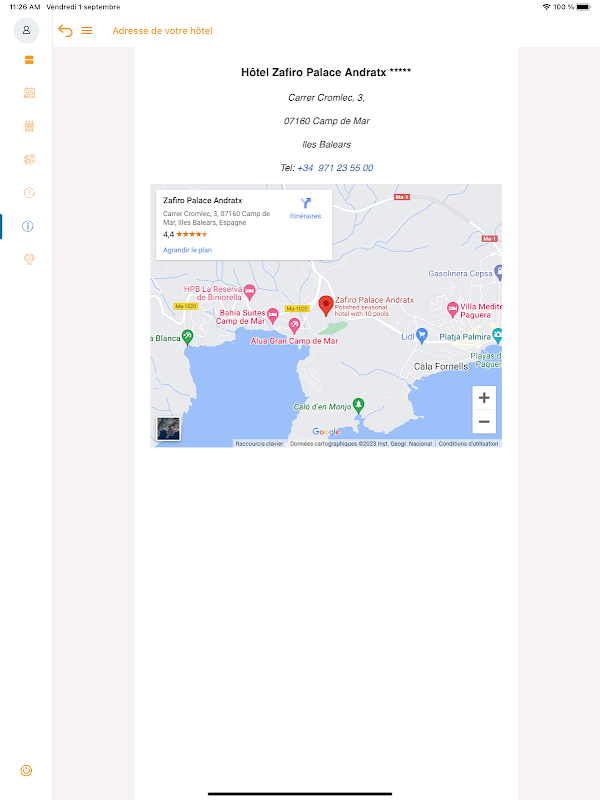Select the blue info icon
The height and width of the screenshot is (800, 600).
coord(28,226)
